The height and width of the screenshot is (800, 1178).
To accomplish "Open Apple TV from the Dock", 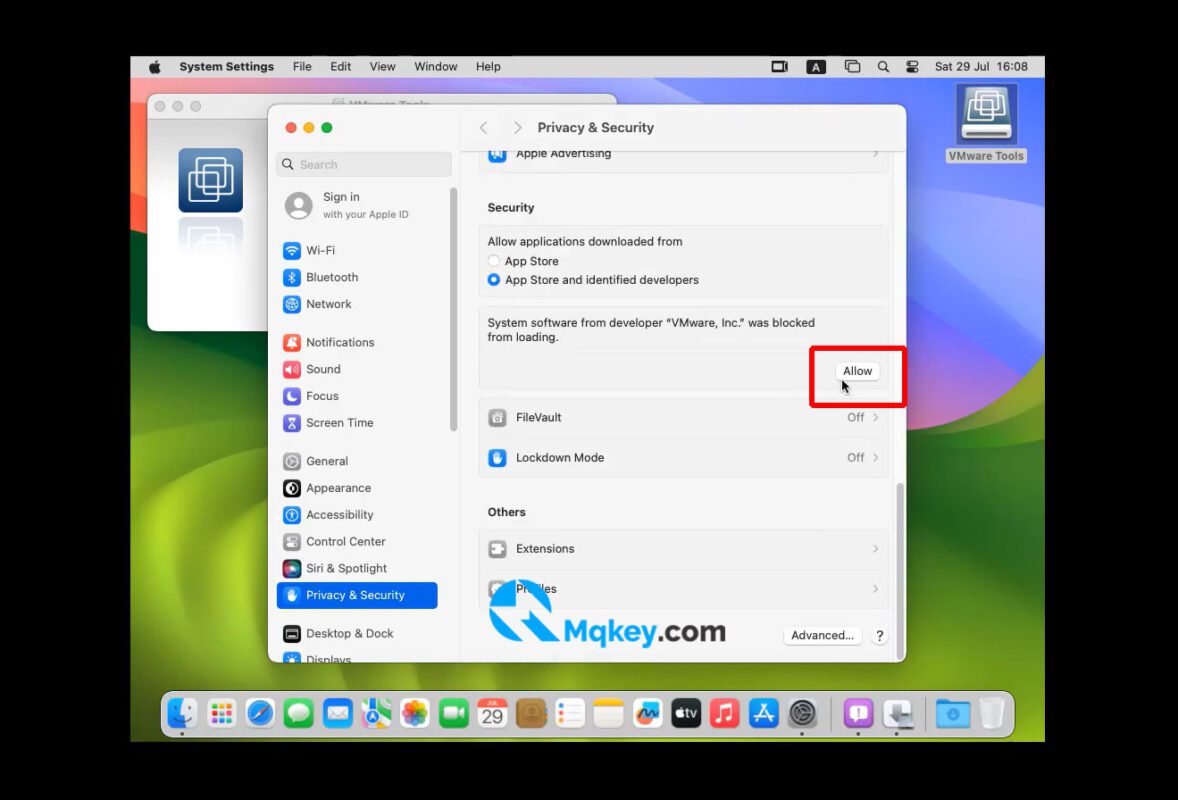I will [x=686, y=713].
